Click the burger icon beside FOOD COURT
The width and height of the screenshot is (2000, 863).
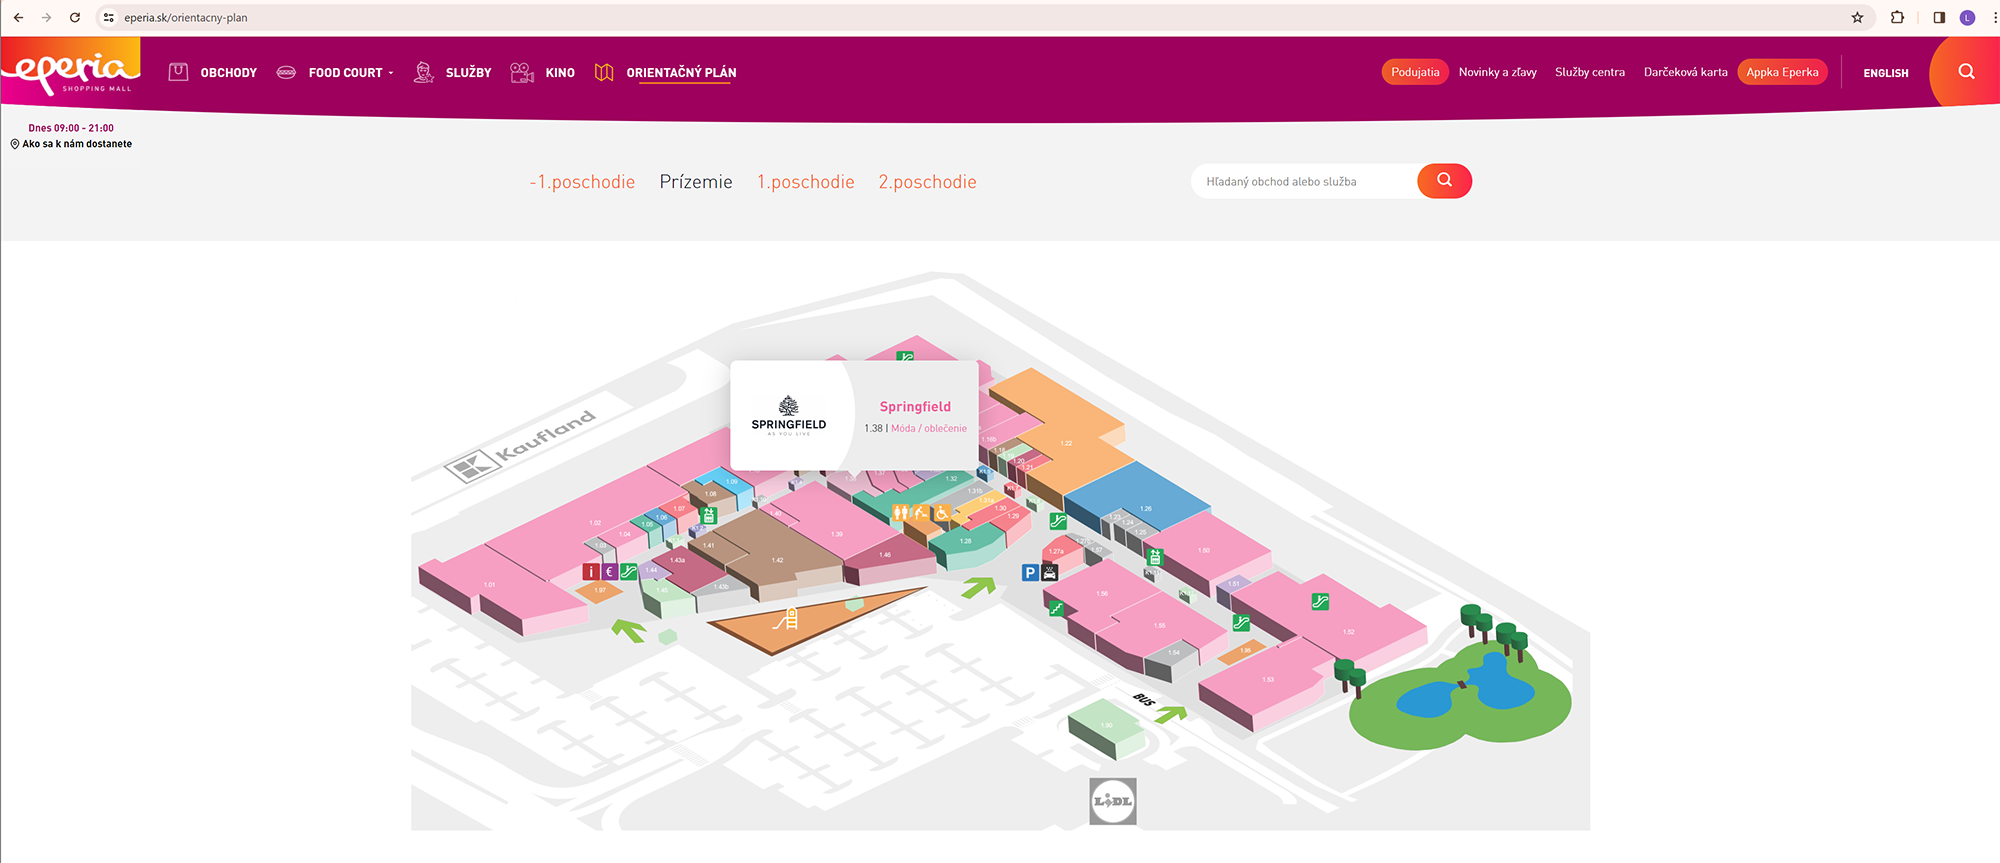coord(286,72)
